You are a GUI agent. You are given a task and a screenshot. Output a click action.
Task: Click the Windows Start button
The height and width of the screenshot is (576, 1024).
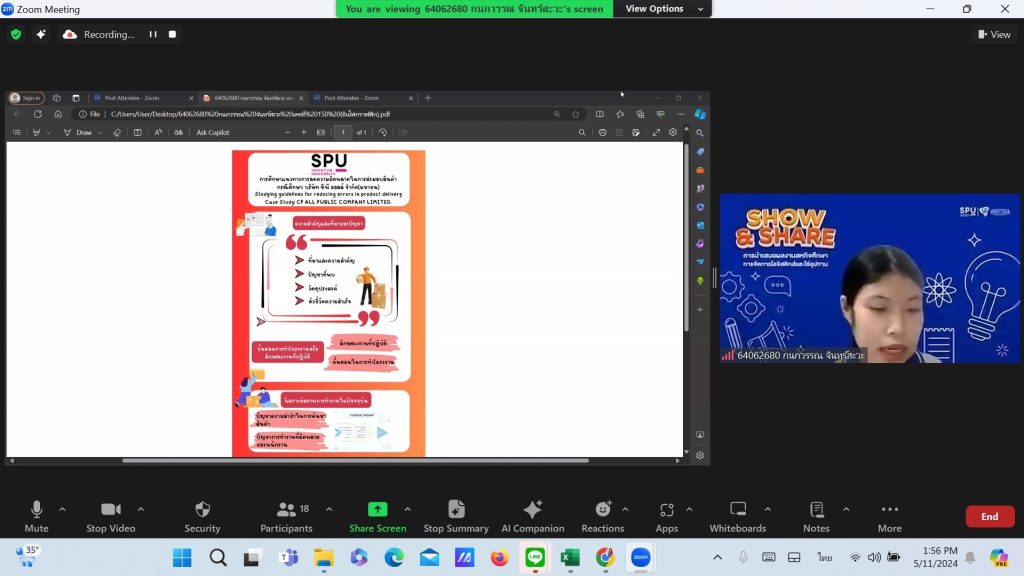pyautogui.click(x=182, y=557)
